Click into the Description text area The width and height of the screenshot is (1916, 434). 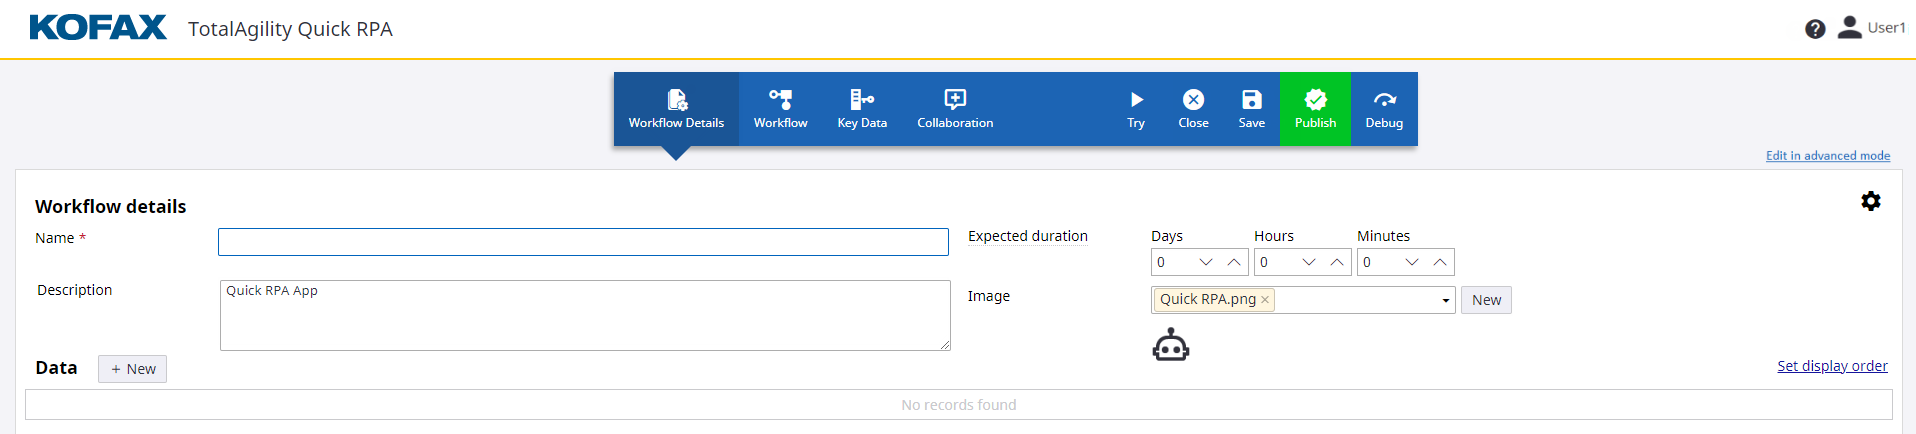tap(585, 315)
